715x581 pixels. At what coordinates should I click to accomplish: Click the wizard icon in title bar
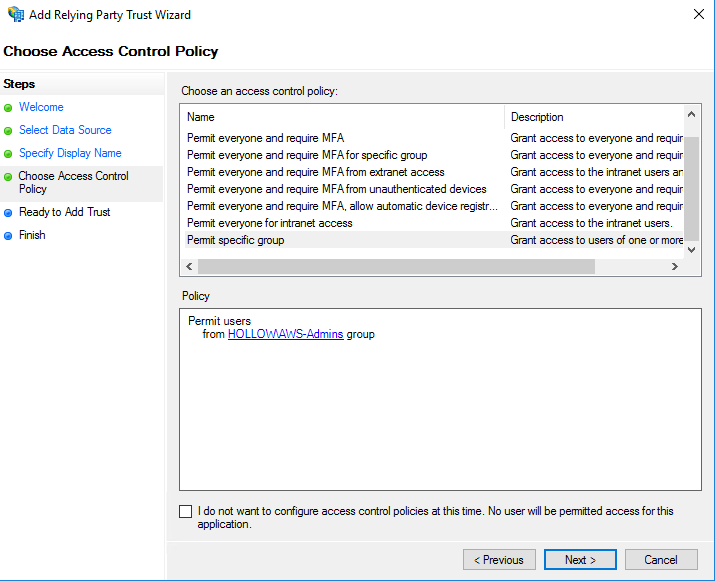(15, 15)
